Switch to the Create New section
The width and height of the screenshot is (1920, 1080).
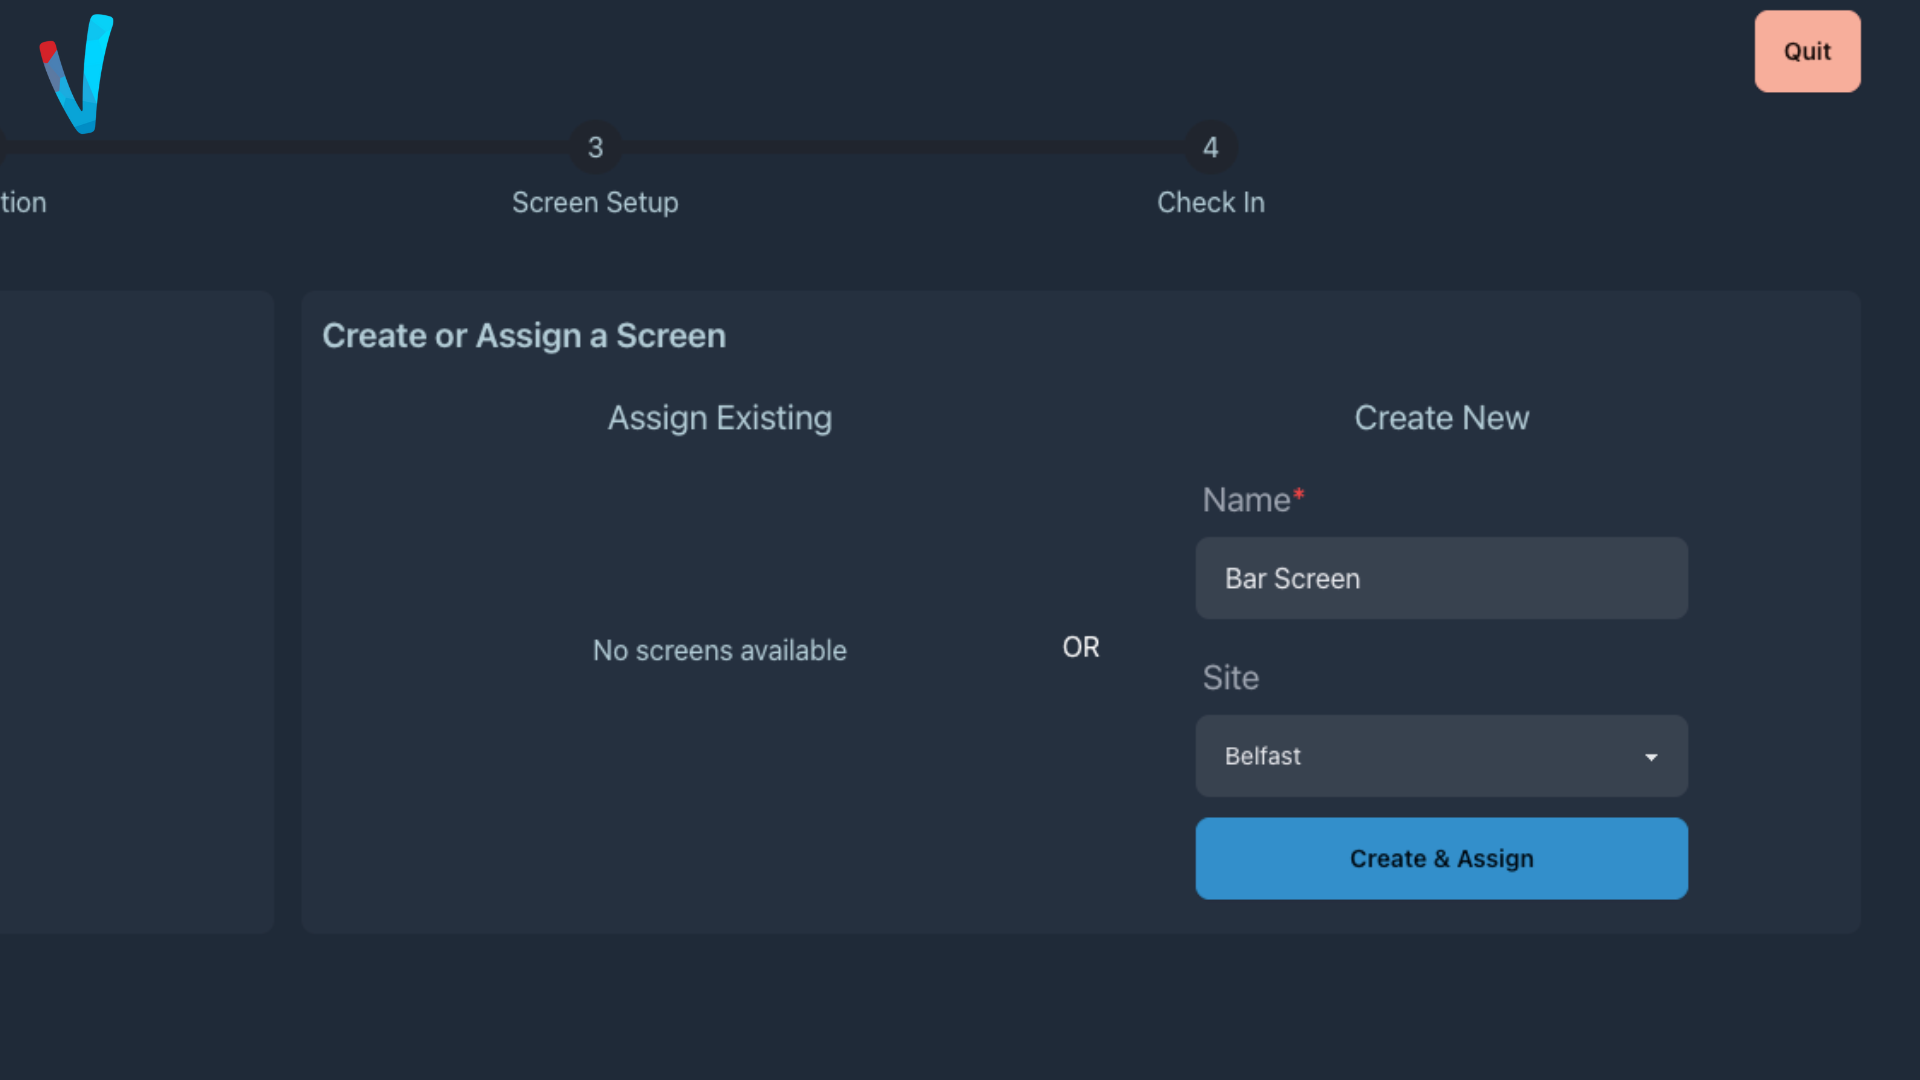coord(1441,418)
